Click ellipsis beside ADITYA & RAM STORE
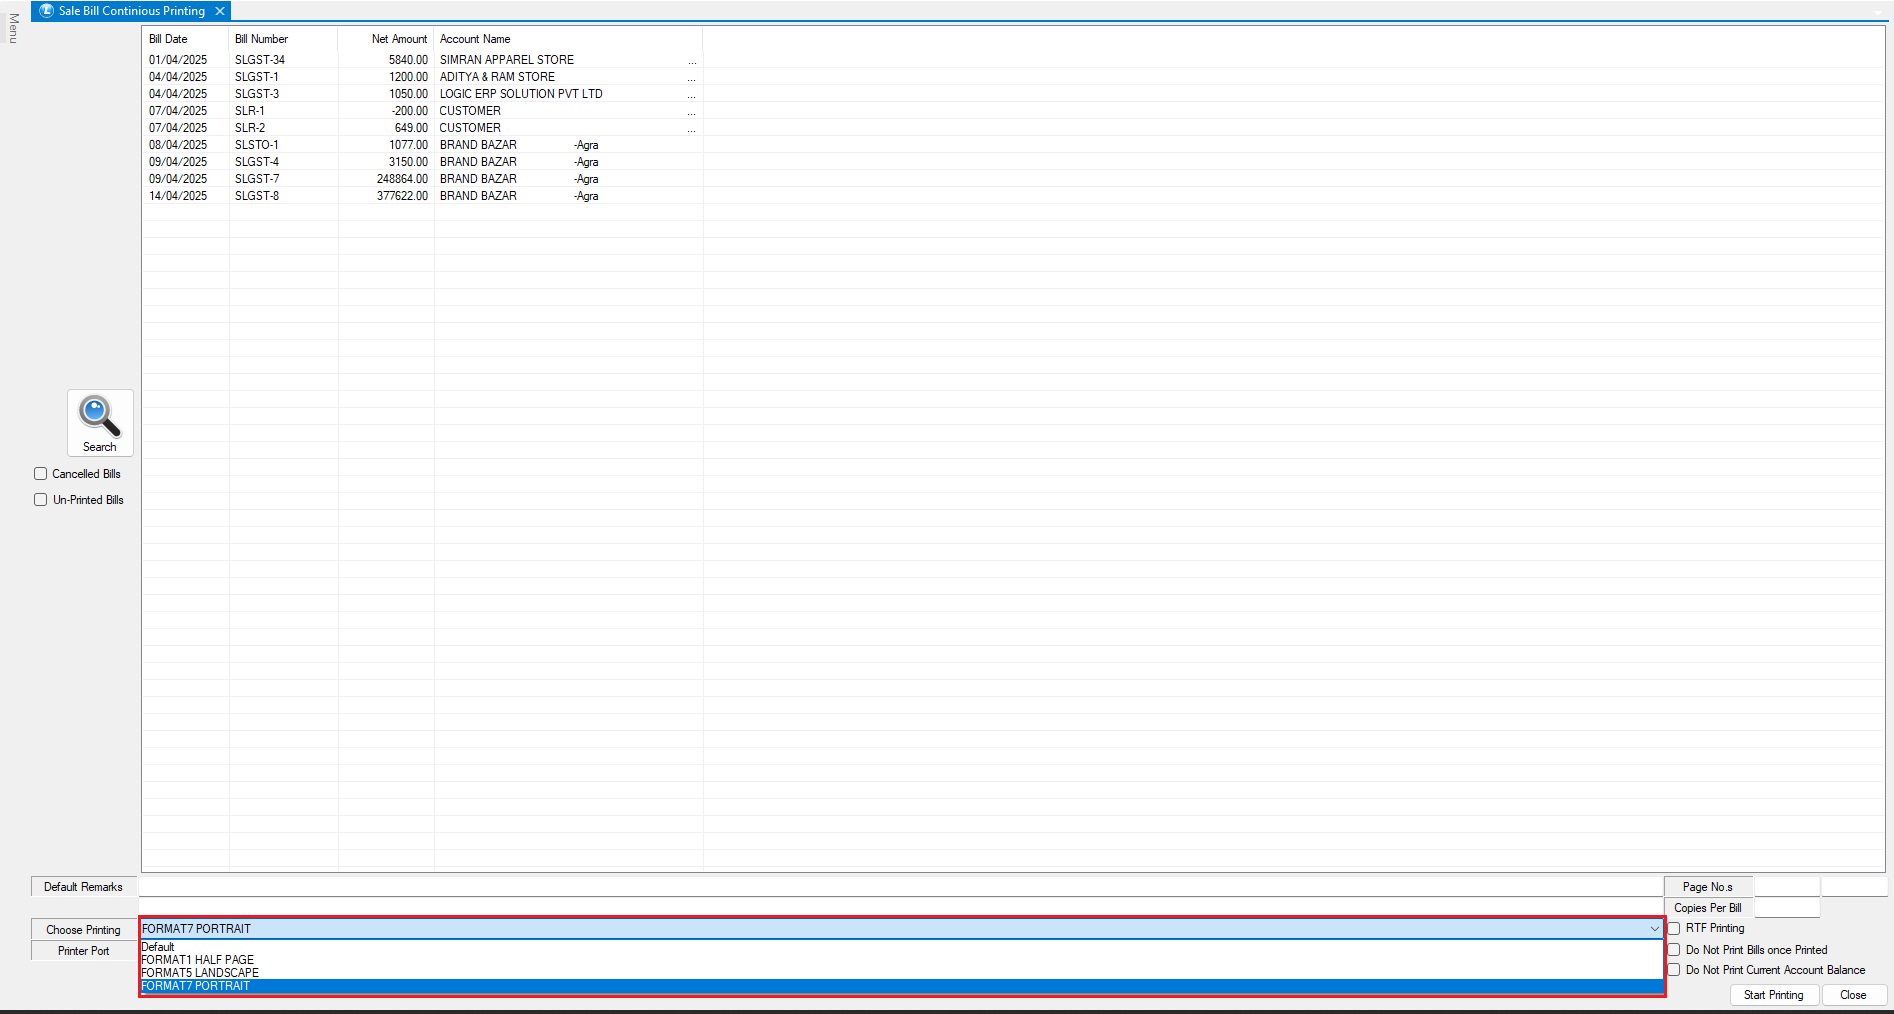Screen dimensions: 1894x1014 (x=692, y=78)
